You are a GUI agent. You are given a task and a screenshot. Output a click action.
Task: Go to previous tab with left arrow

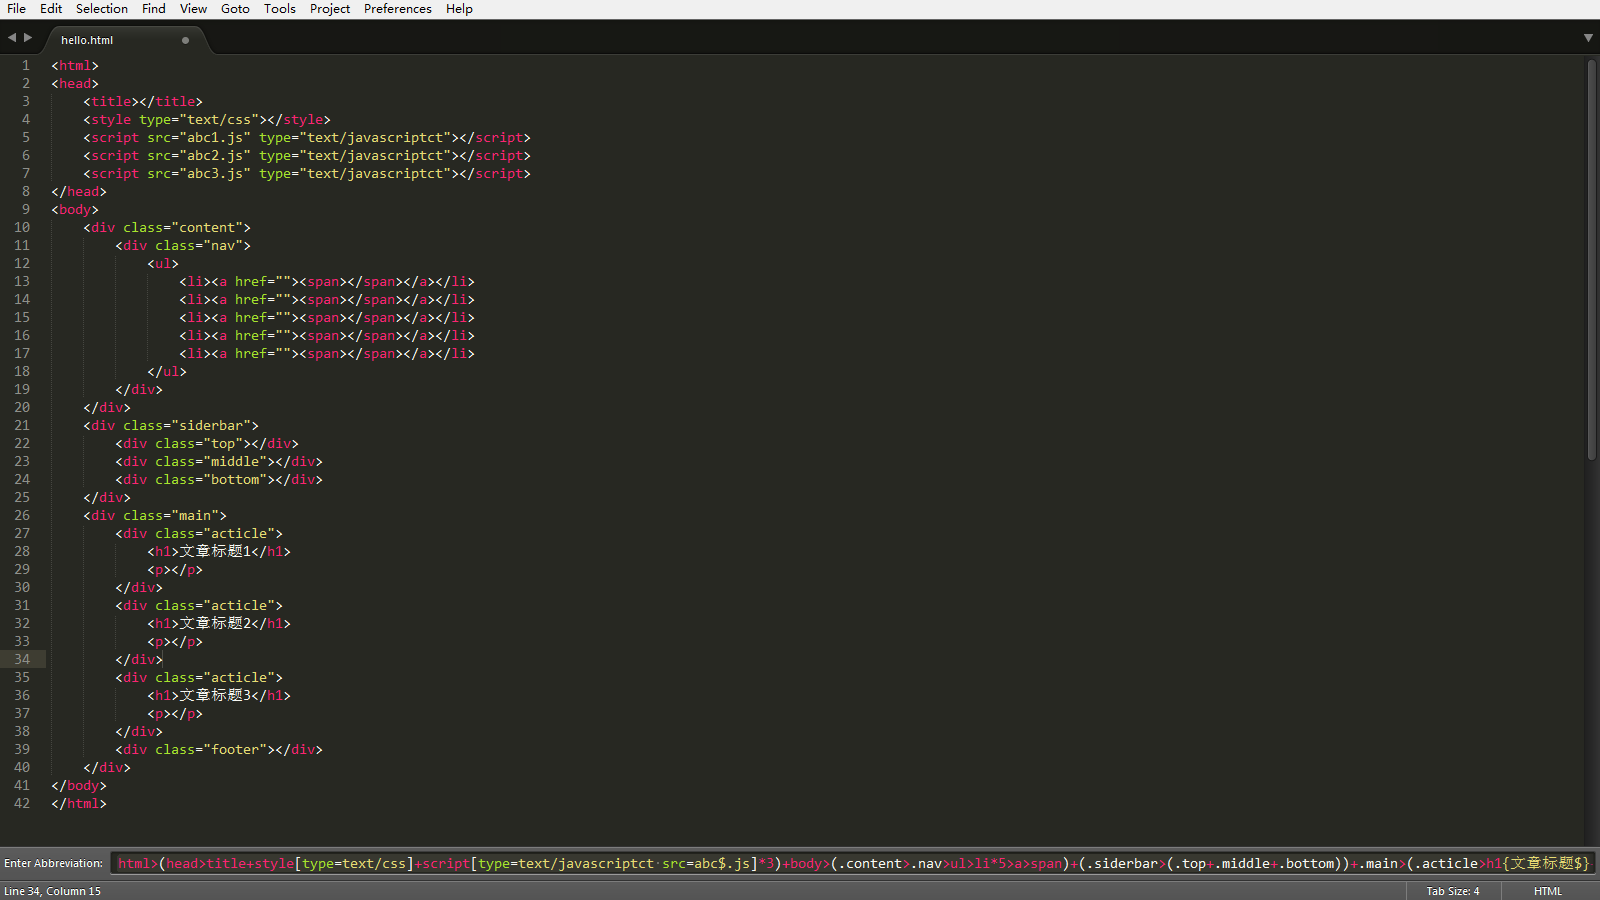point(12,38)
